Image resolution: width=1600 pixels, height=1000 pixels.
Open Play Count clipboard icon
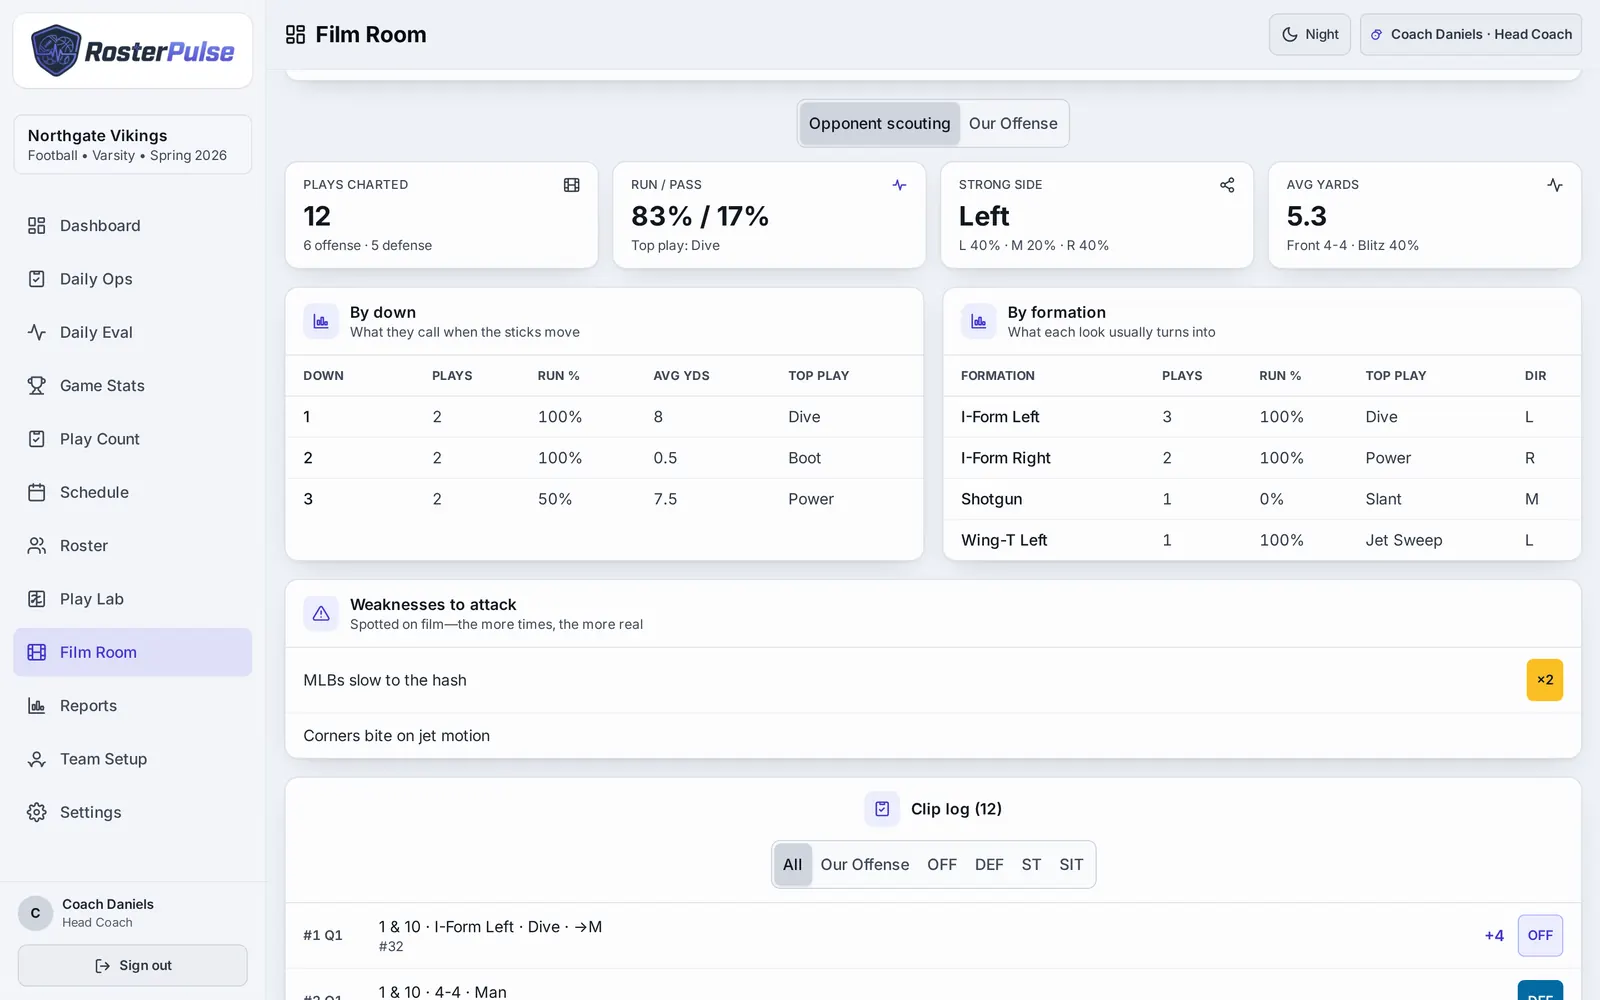pyautogui.click(x=37, y=439)
